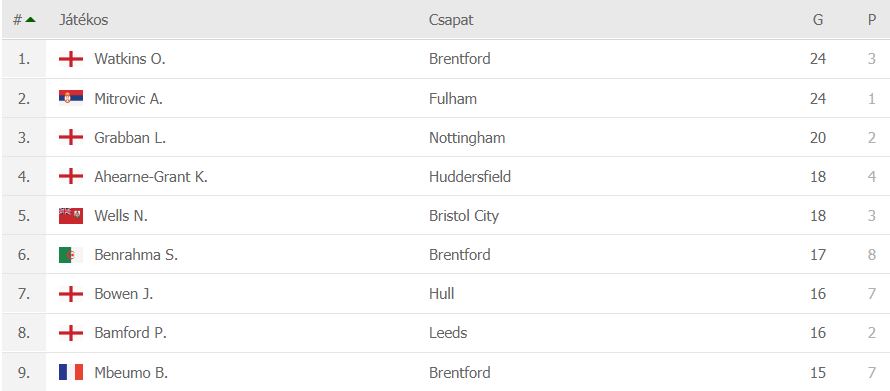Click England flag next to Bowen J.
Screen dimensions: 890x391
pos(71,294)
